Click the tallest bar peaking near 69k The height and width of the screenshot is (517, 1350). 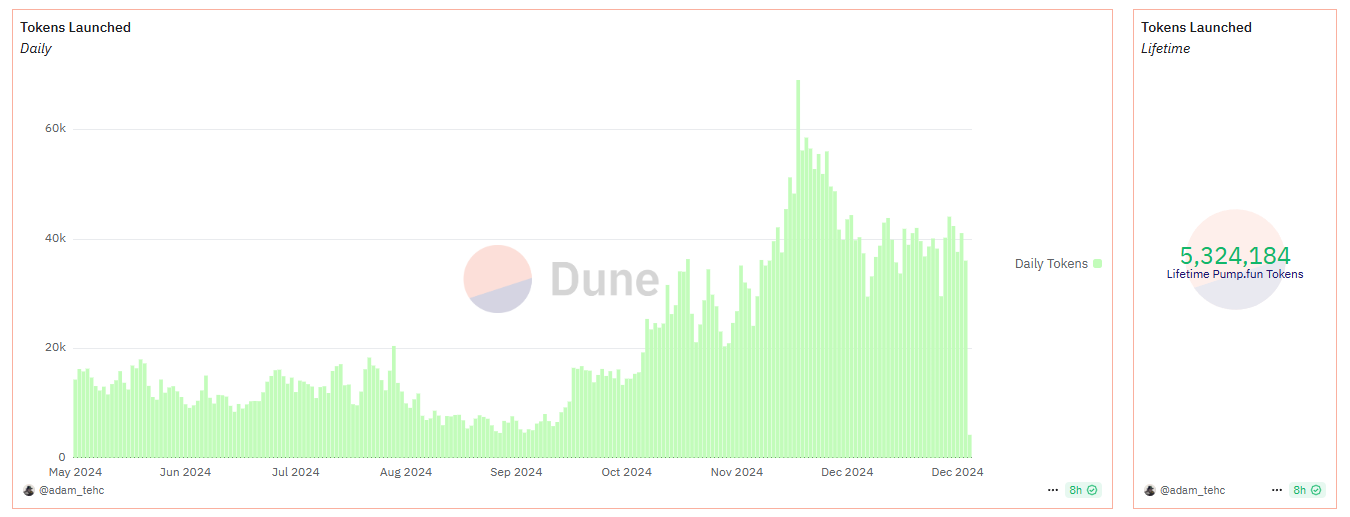pos(798,268)
